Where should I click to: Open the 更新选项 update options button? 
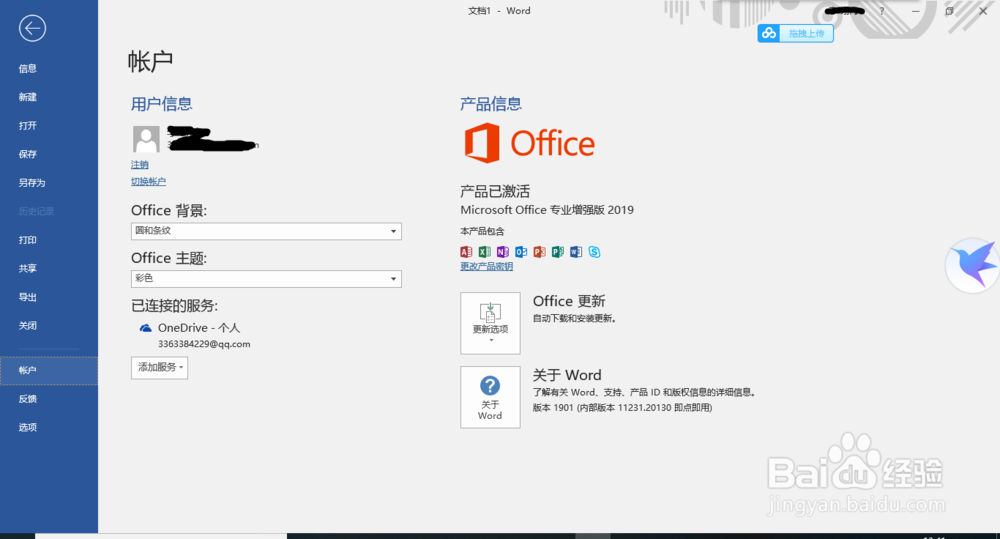(490, 323)
